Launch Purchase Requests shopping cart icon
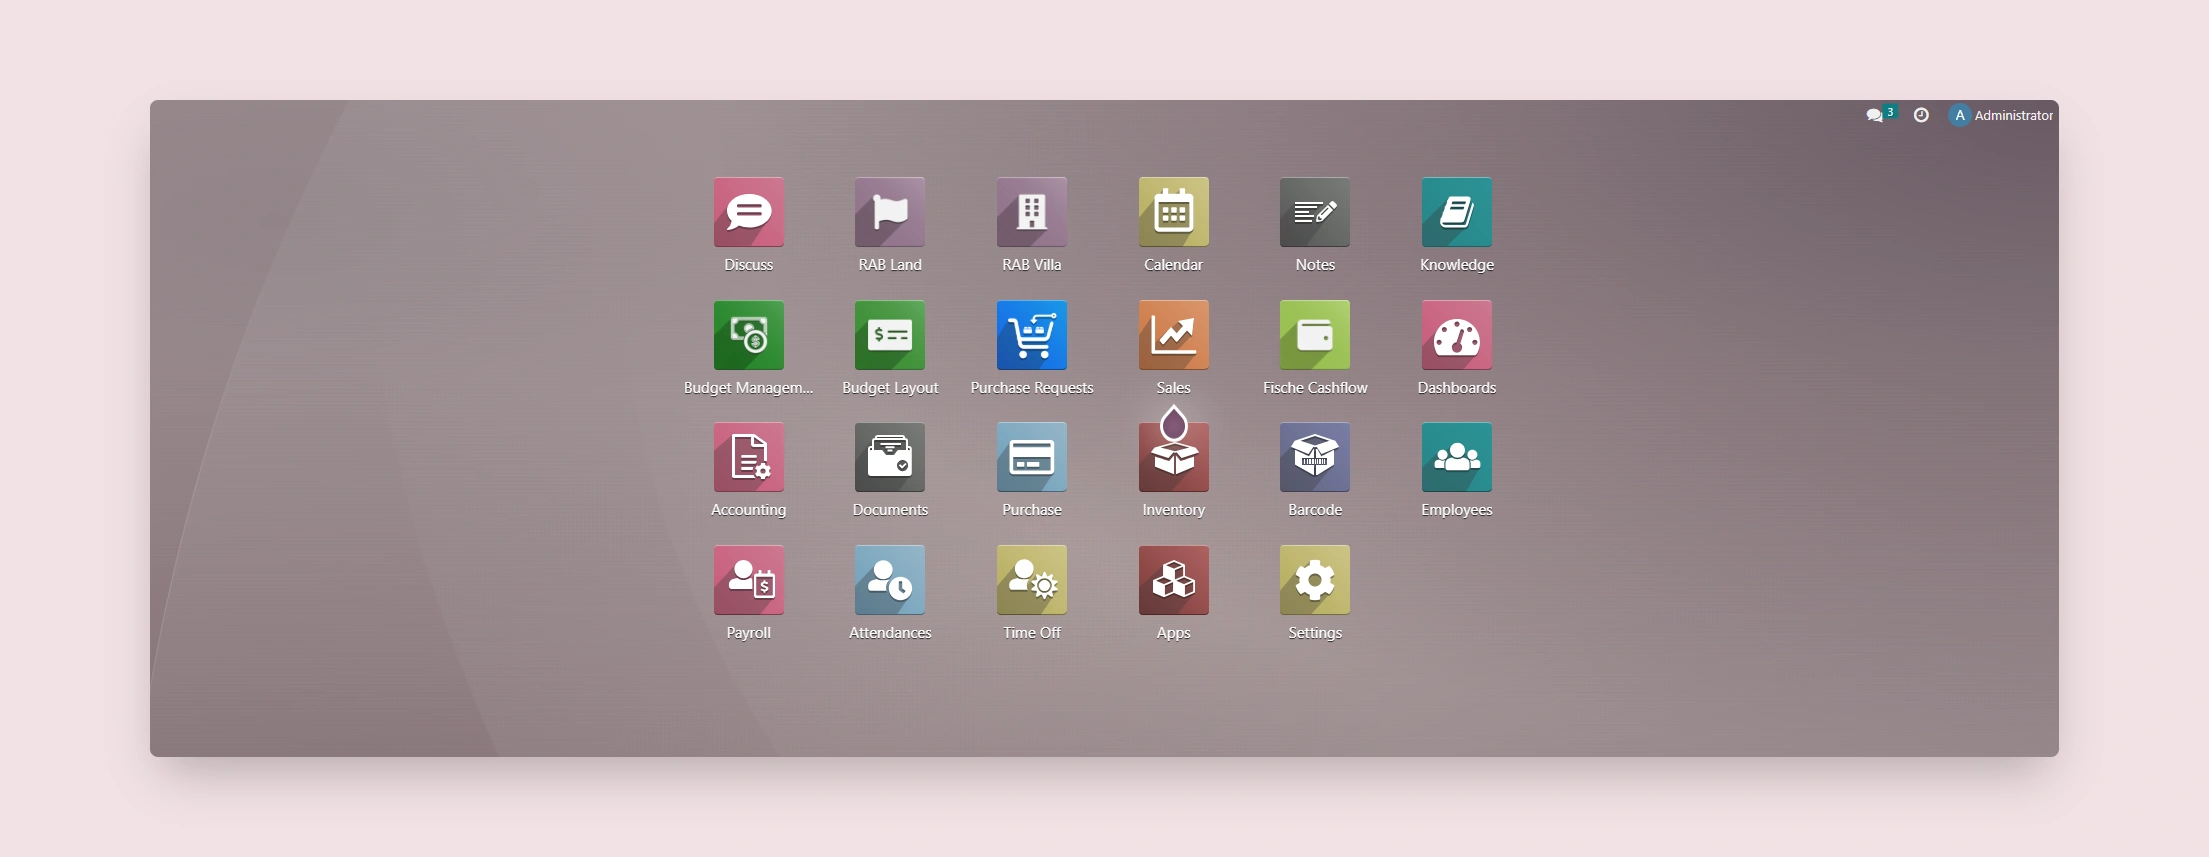2209x857 pixels. coord(1031,335)
